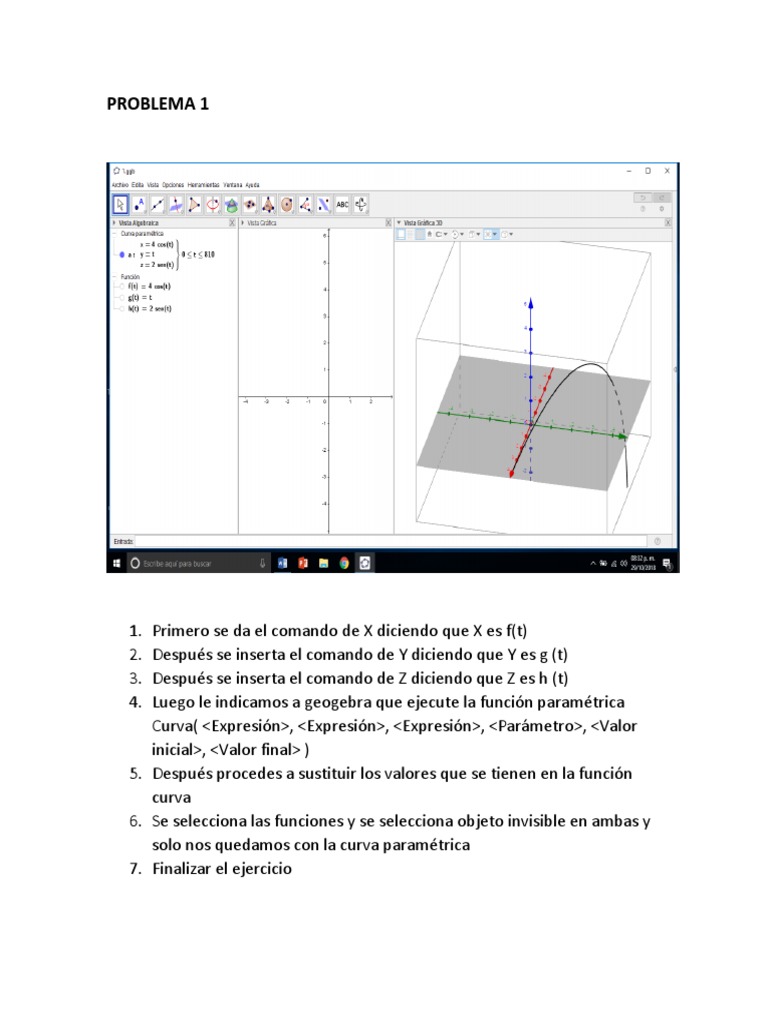Open the Opciones menu
The width and height of the screenshot is (768, 1024).
[173, 185]
